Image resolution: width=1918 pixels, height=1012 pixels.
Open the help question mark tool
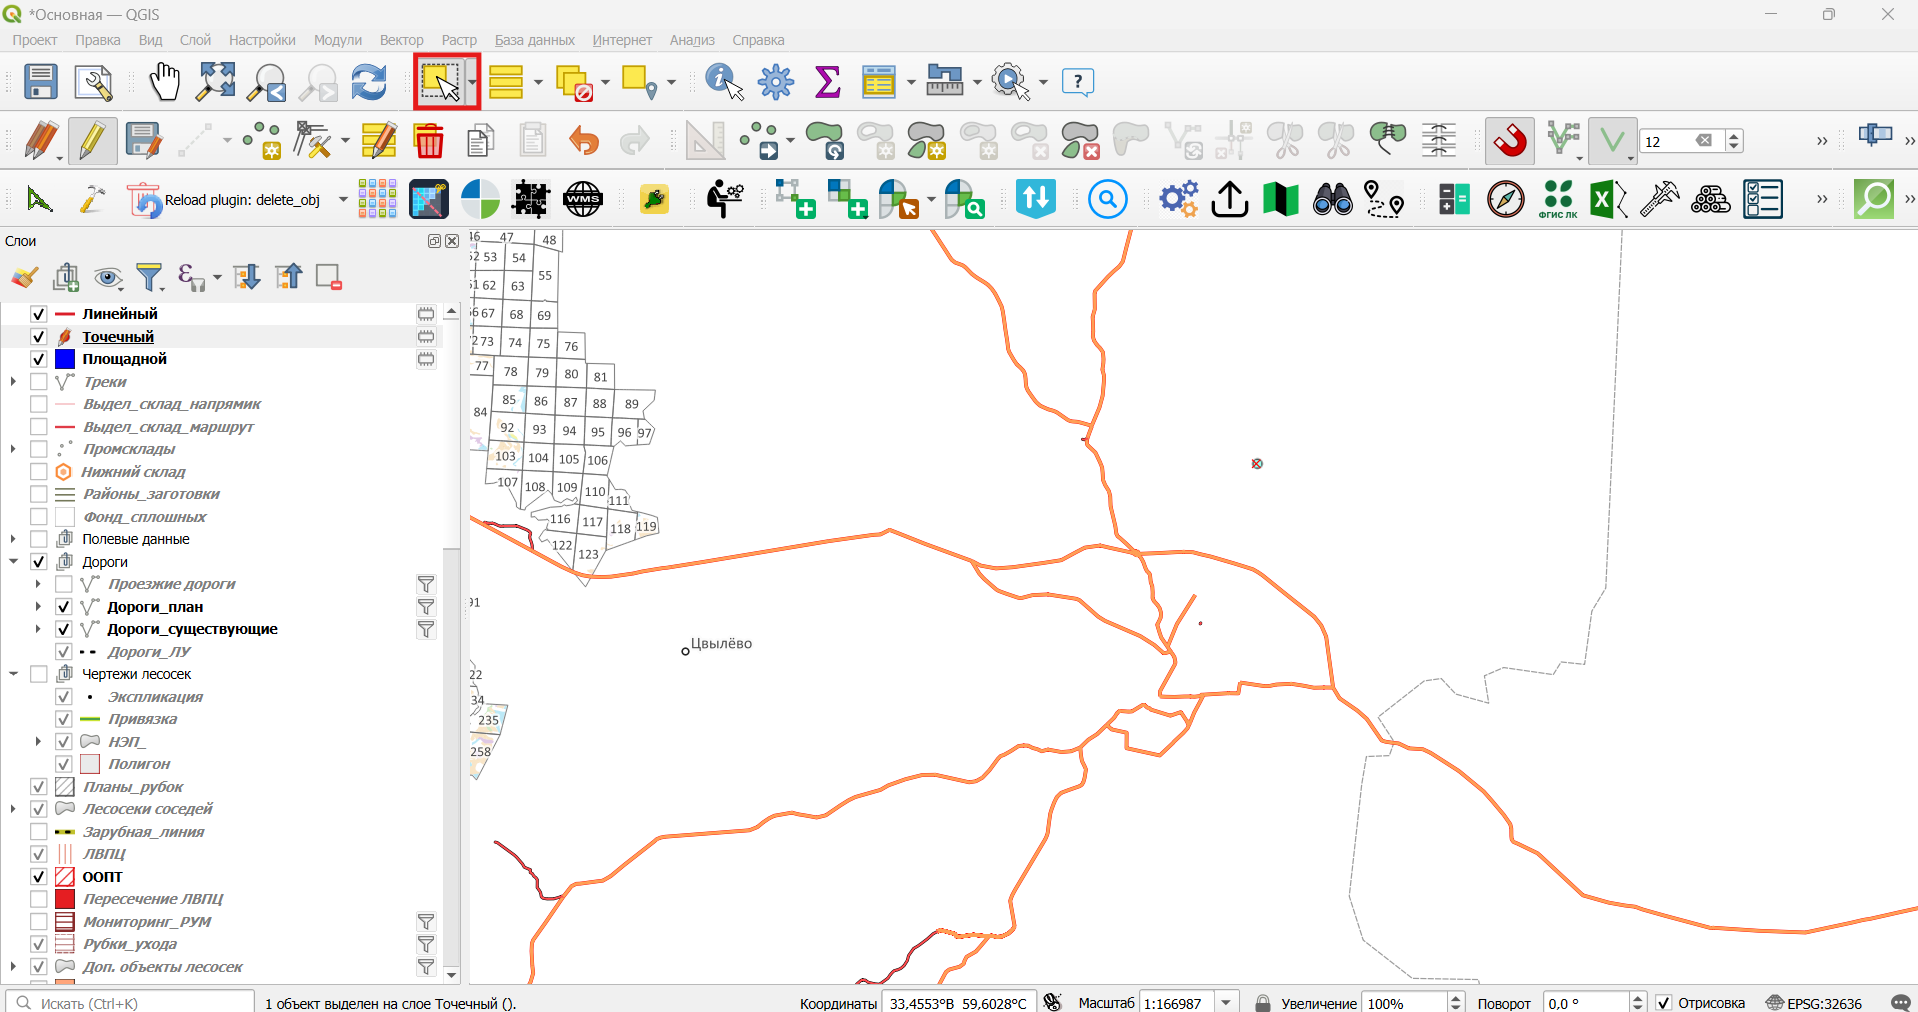coord(1078,82)
